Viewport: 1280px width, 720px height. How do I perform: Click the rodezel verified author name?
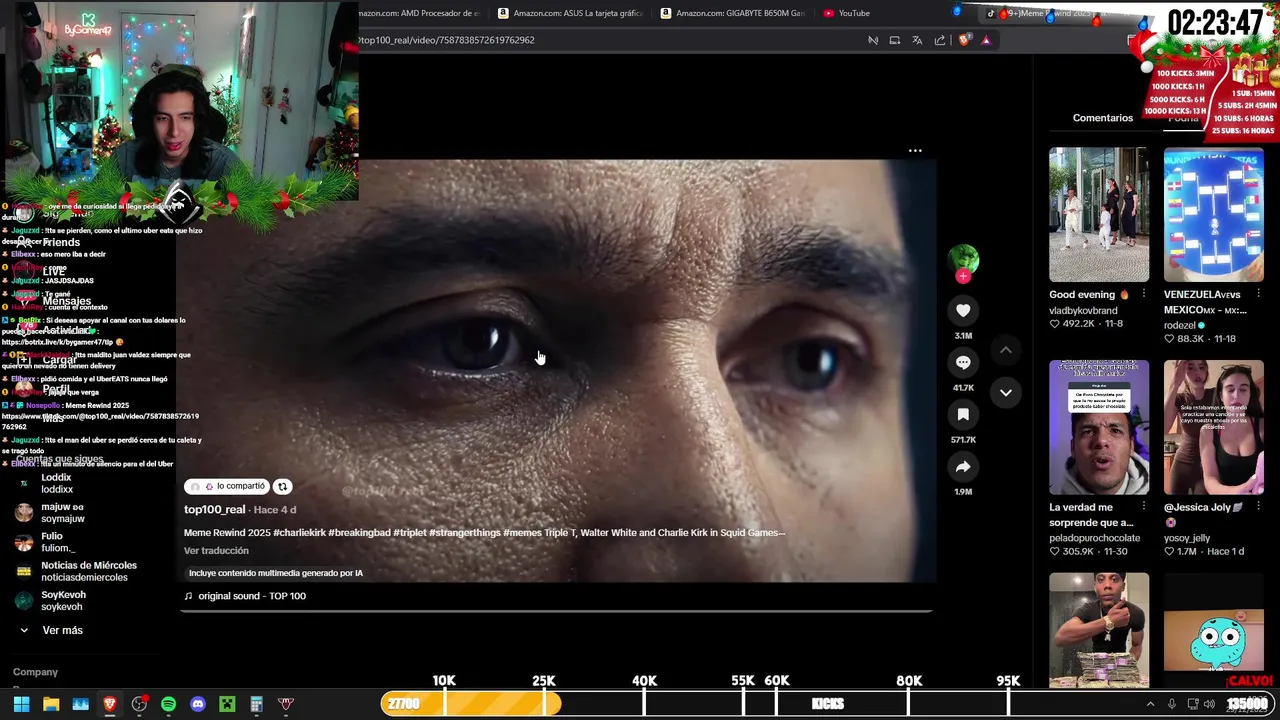1180,325
